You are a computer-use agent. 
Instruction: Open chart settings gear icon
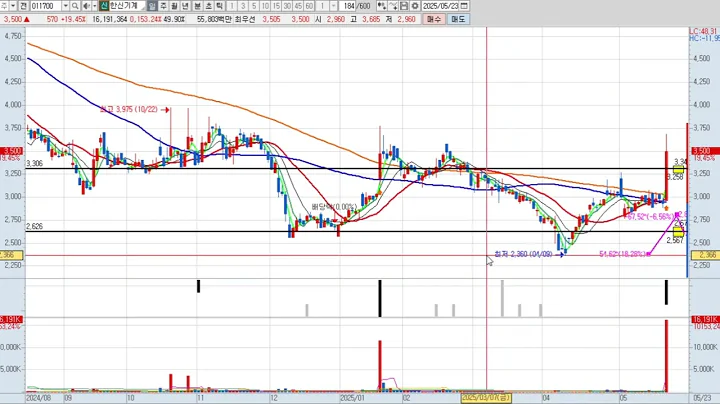(x=415, y=6)
